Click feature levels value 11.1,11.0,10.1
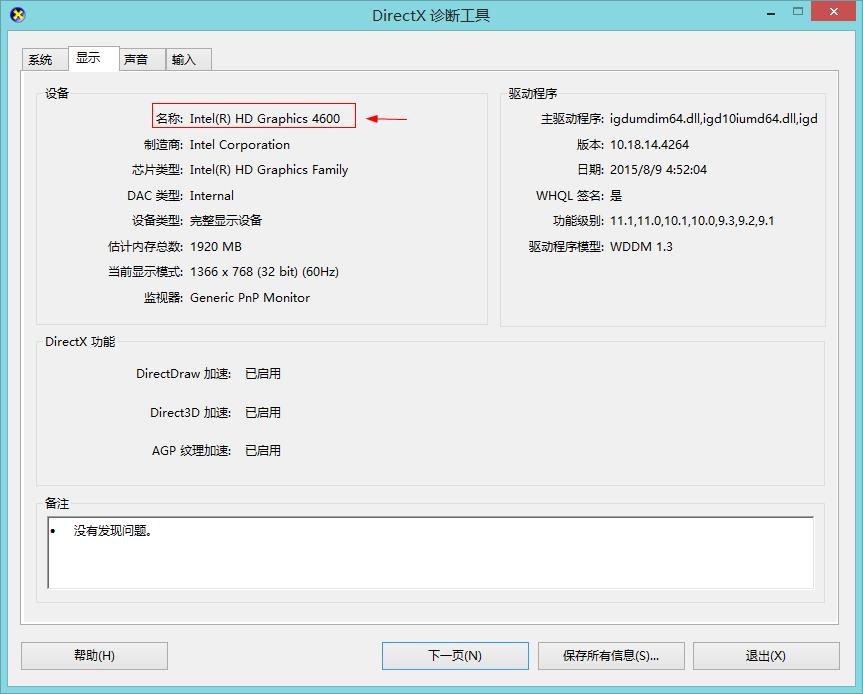 pos(692,221)
